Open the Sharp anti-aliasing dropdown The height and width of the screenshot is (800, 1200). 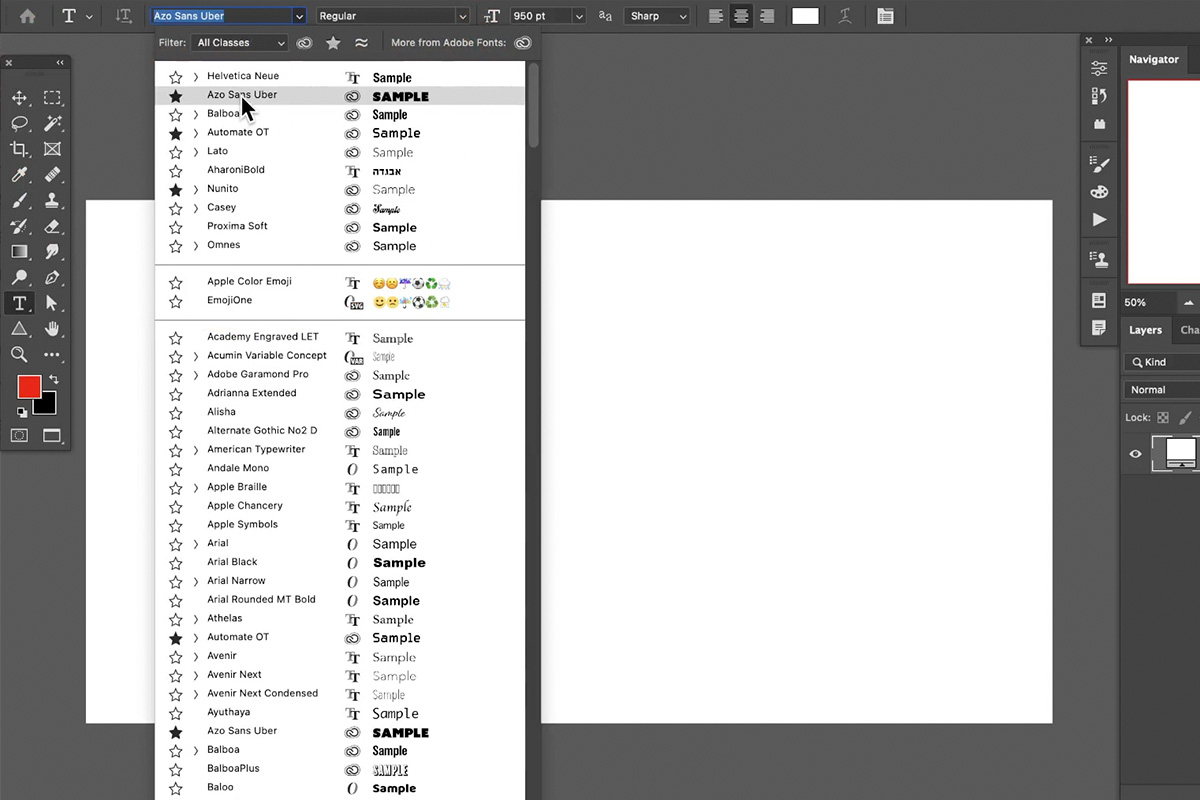pyautogui.click(x=657, y=16)
